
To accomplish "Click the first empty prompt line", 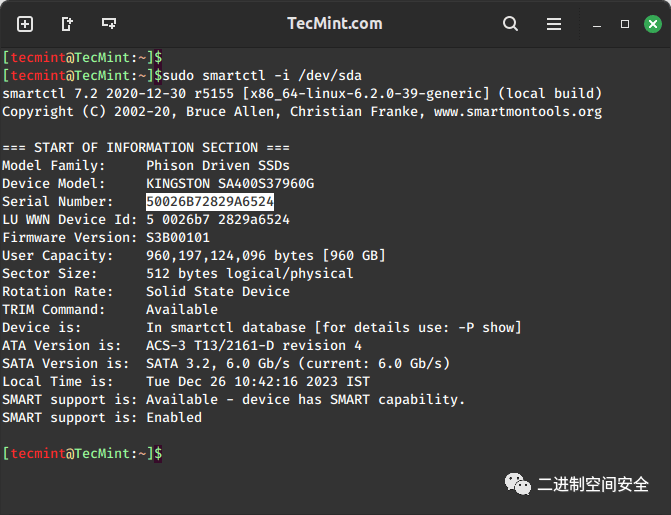I will (x=82, y=57).
